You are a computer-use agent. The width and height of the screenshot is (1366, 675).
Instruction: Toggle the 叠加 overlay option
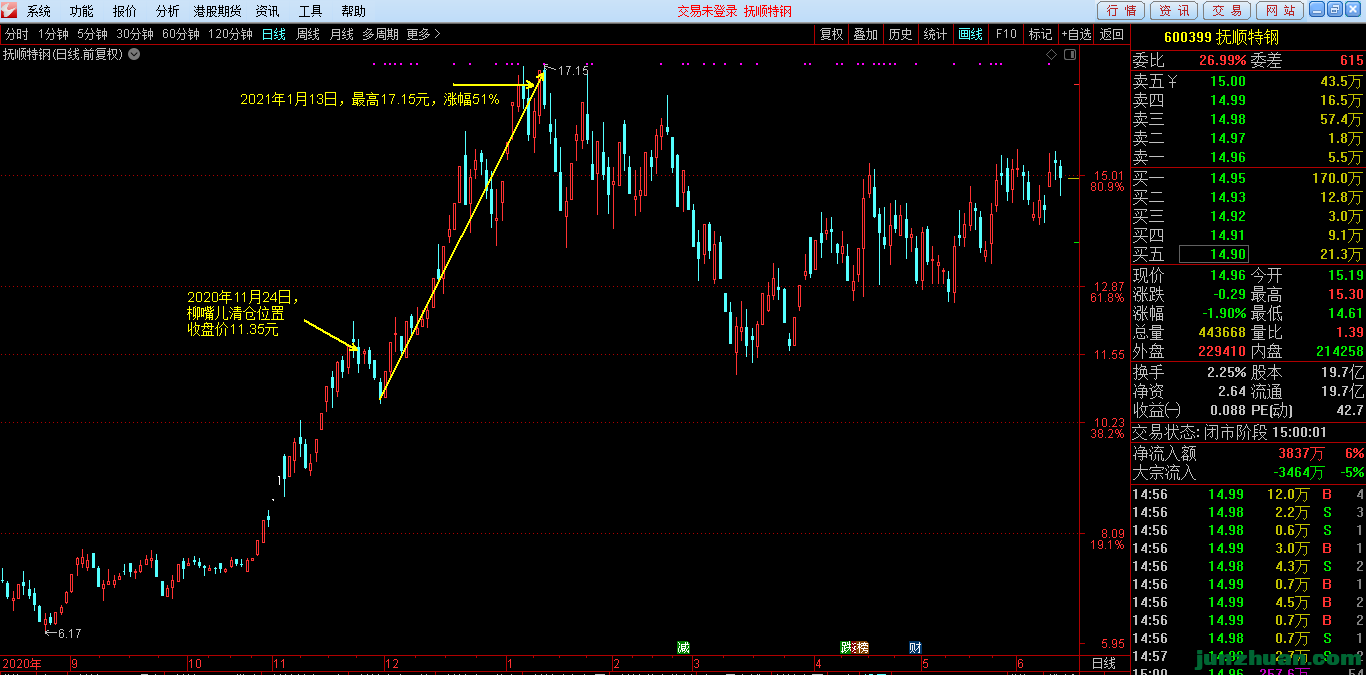[865, 34]
